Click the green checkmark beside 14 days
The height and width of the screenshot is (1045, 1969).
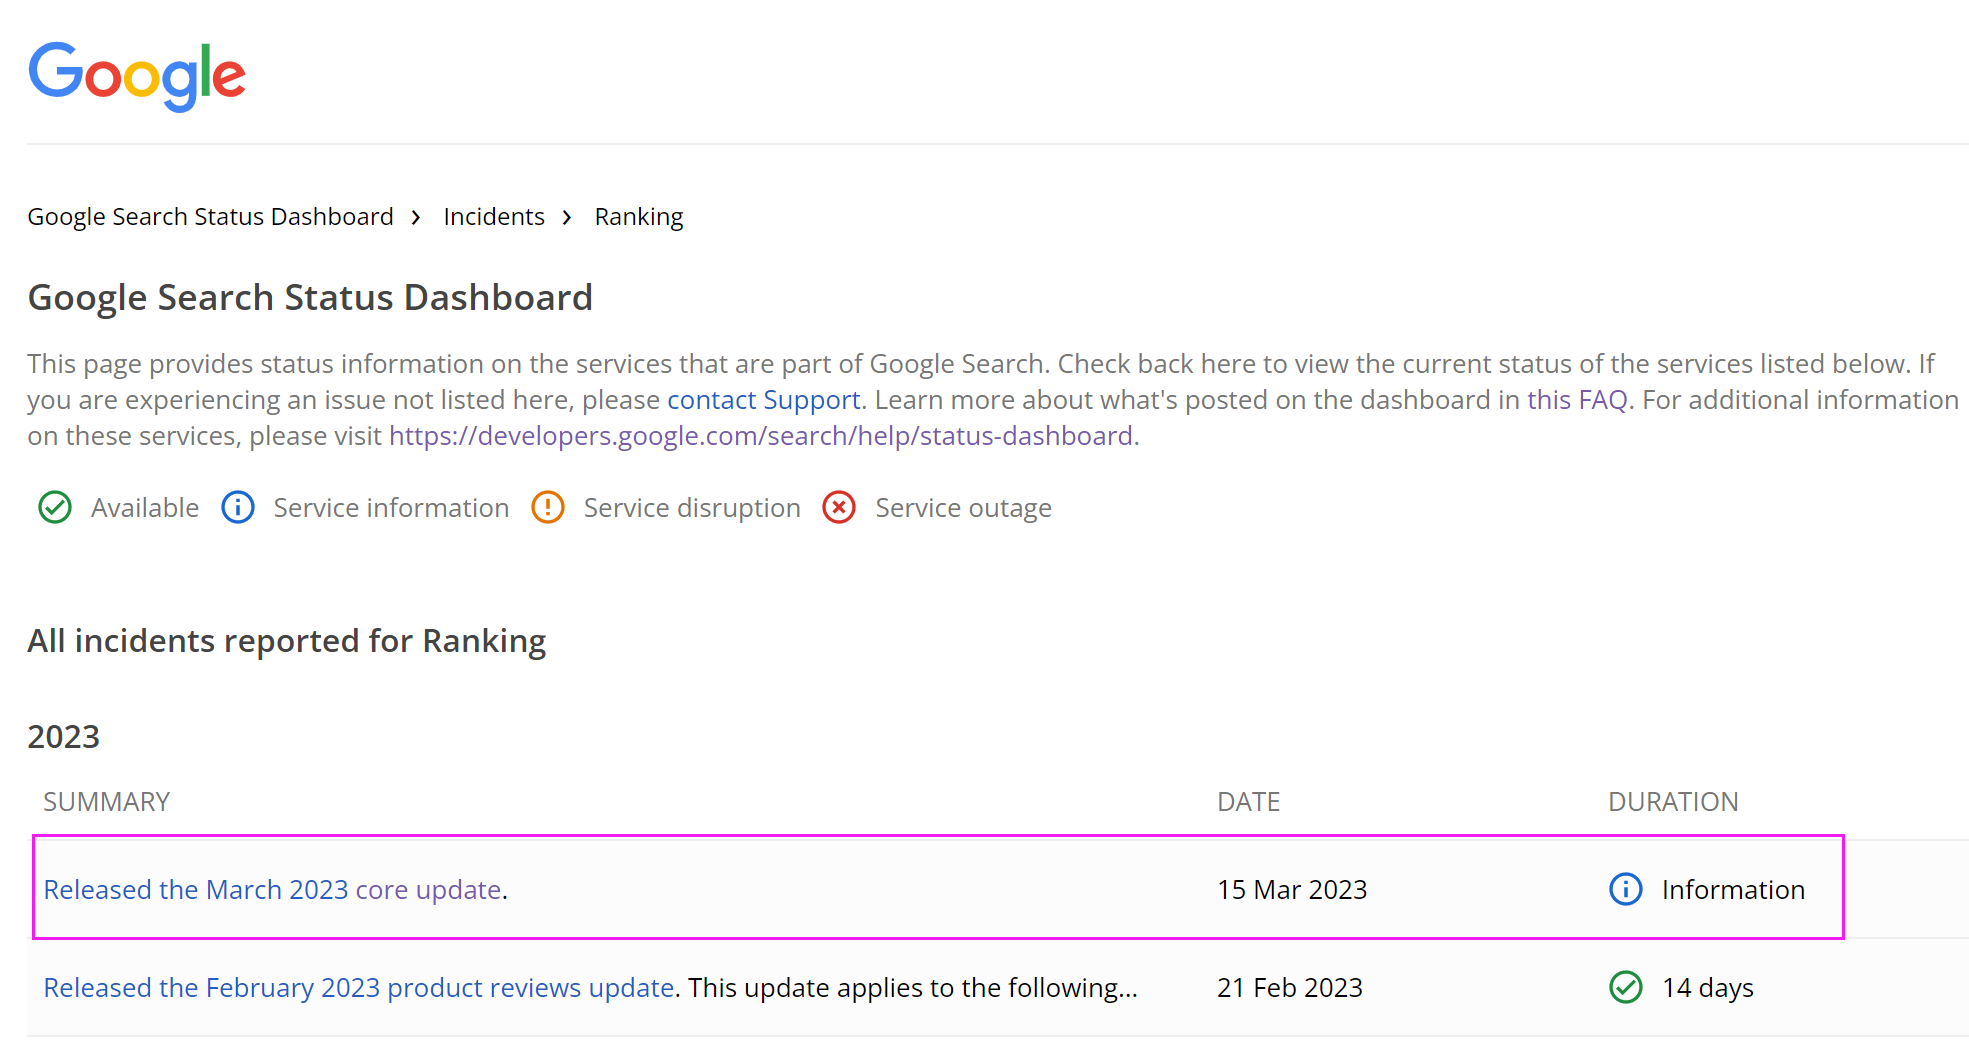[1625, 987]
